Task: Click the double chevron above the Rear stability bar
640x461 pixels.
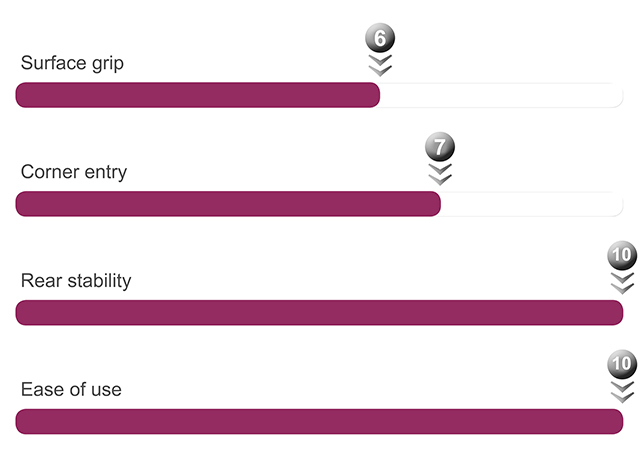Action: click(x=622, y=283)
